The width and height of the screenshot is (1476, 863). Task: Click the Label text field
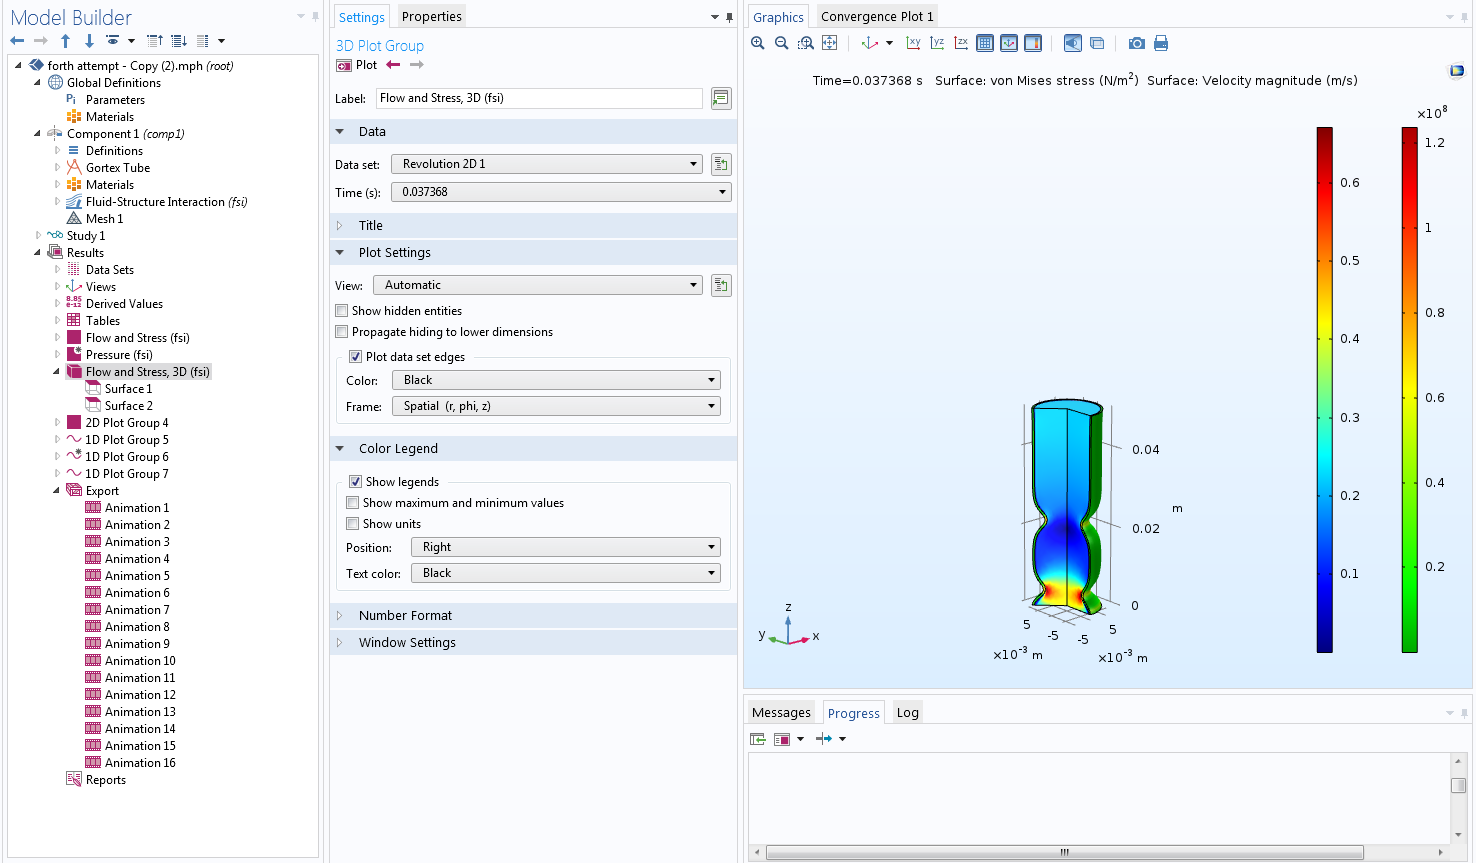539,98
